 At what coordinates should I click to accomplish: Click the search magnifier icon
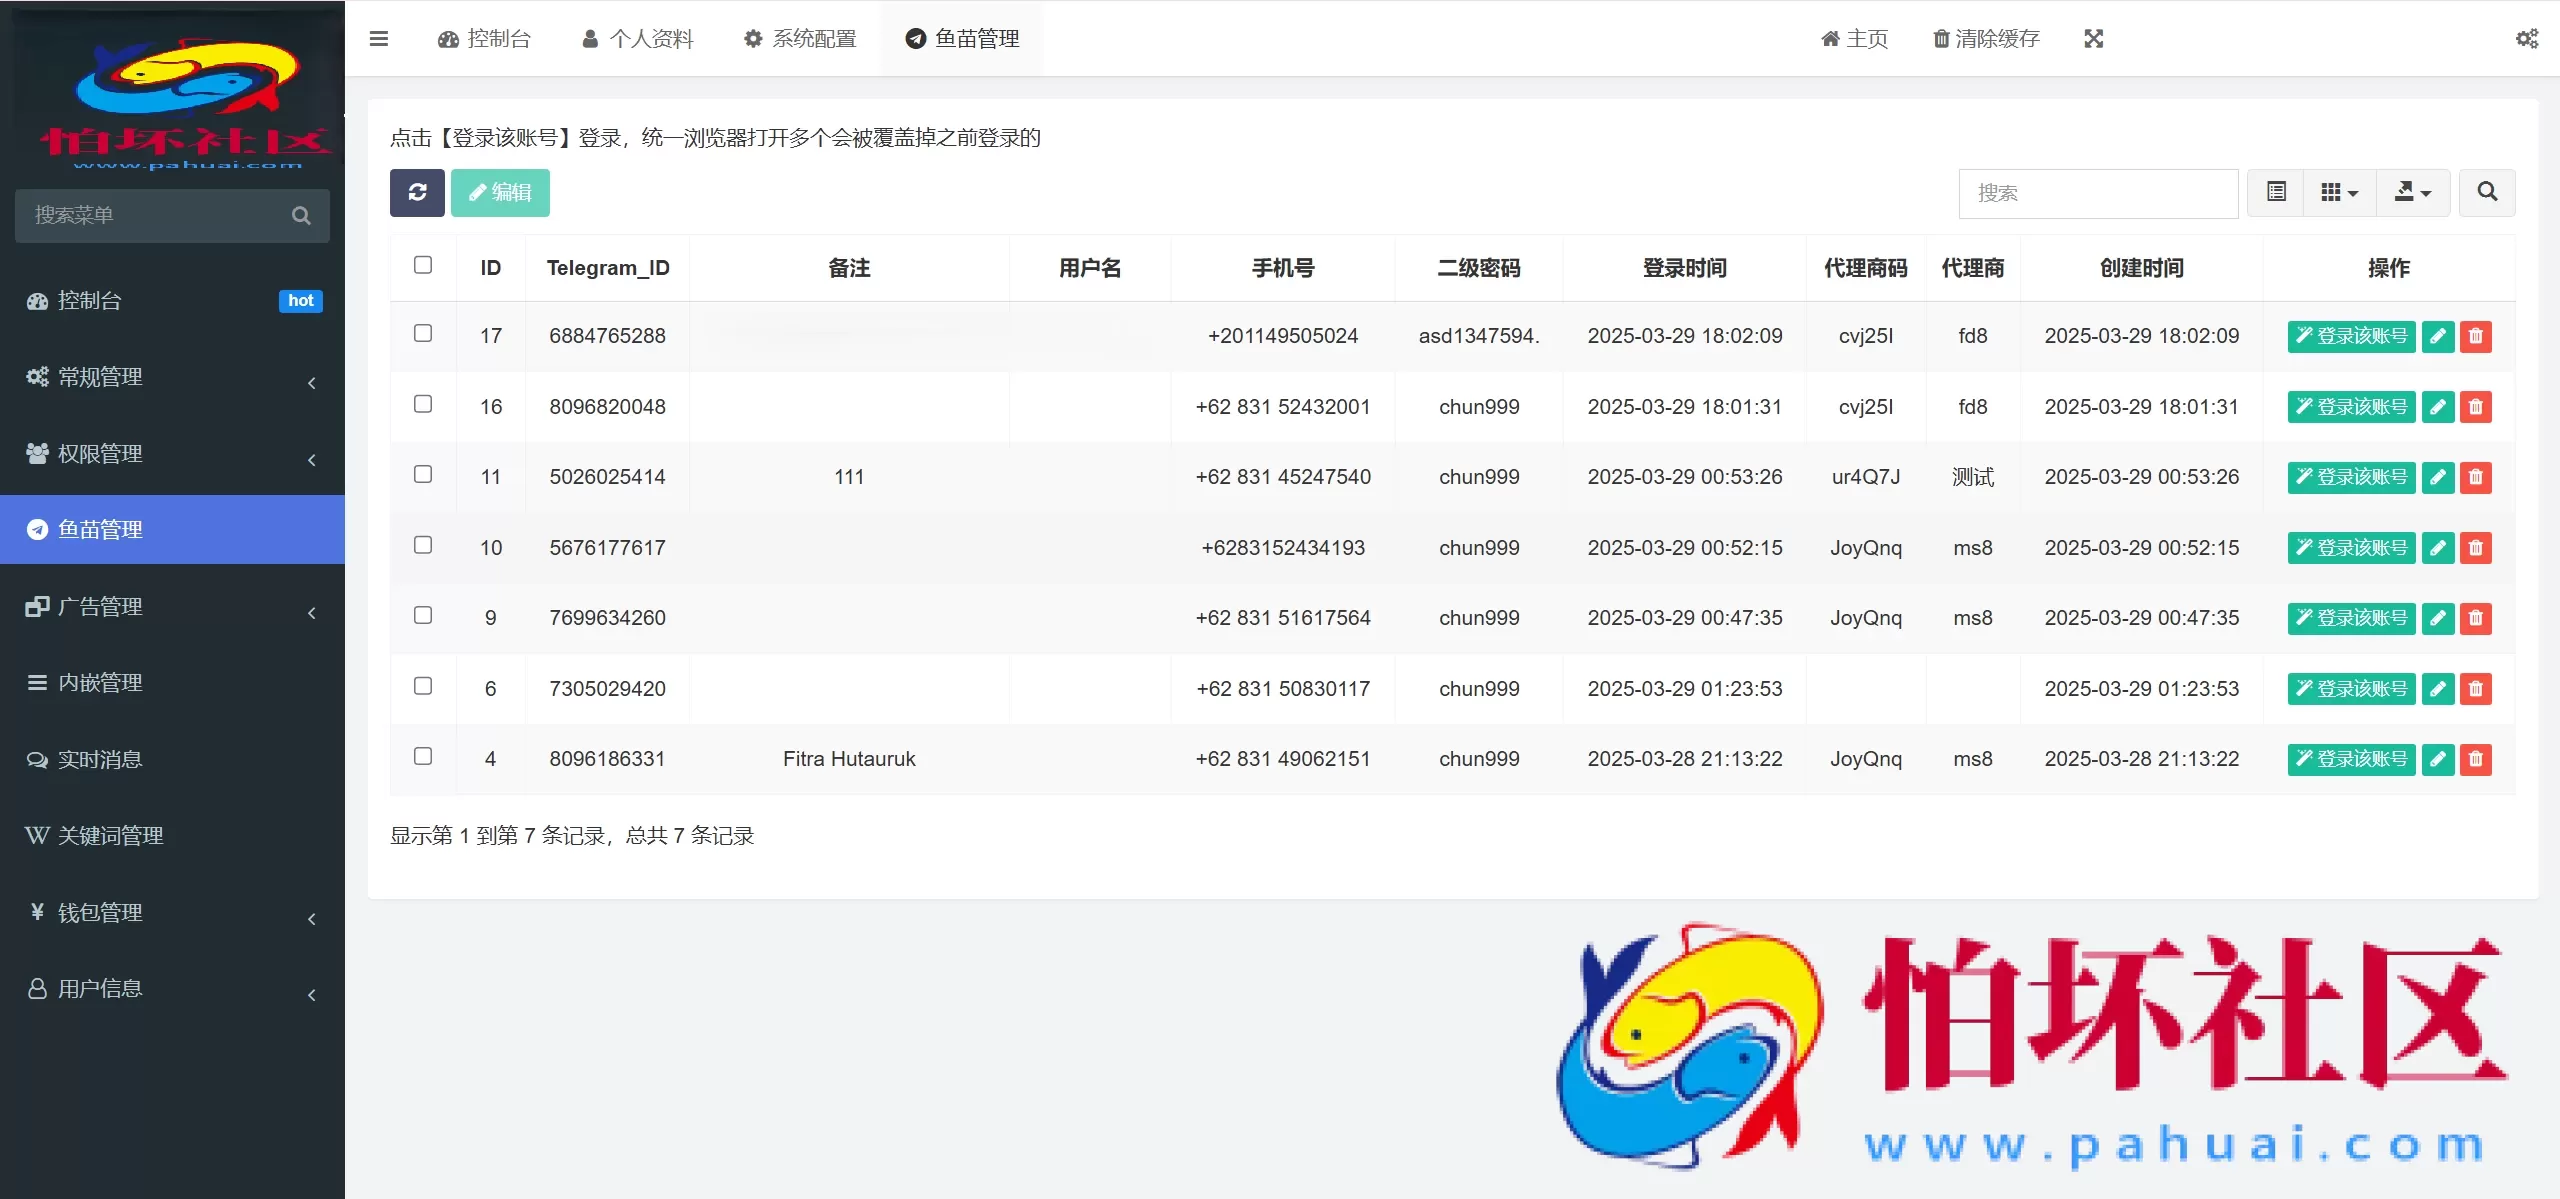coord(2487,192)
